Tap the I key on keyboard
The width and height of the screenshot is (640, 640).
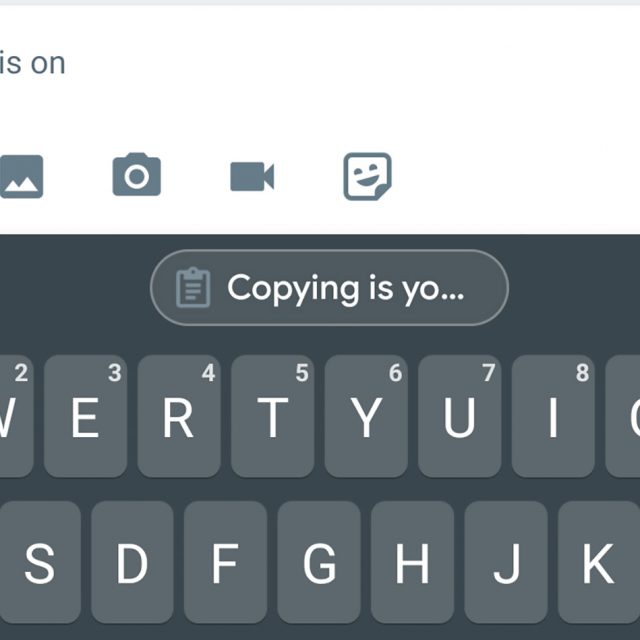[553, 416]
